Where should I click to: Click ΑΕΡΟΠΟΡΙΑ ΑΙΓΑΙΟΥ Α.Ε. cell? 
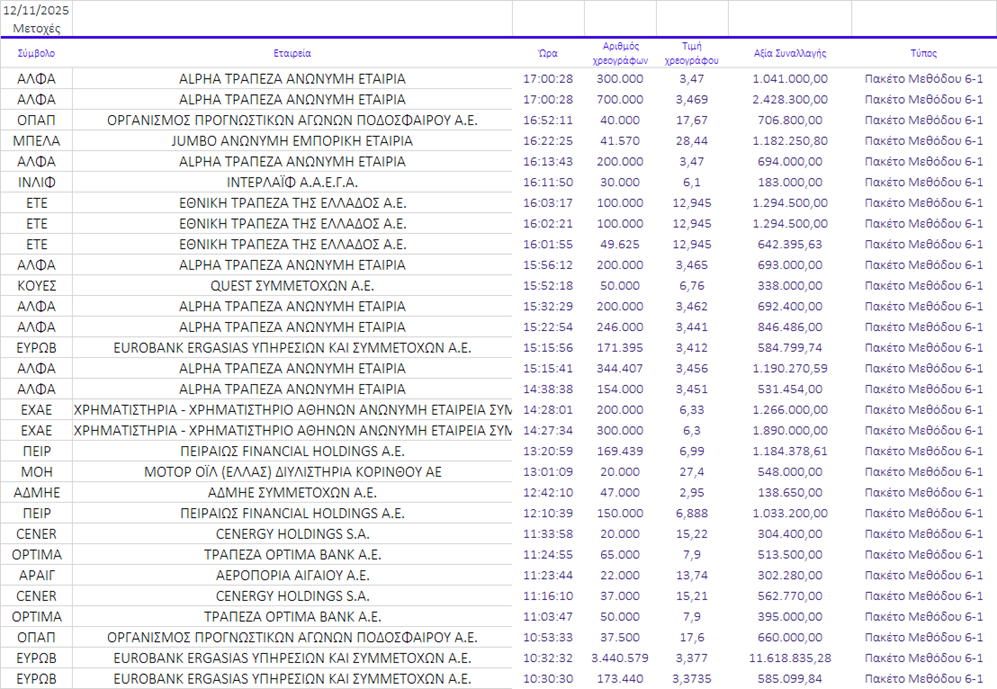pos(292,575)
